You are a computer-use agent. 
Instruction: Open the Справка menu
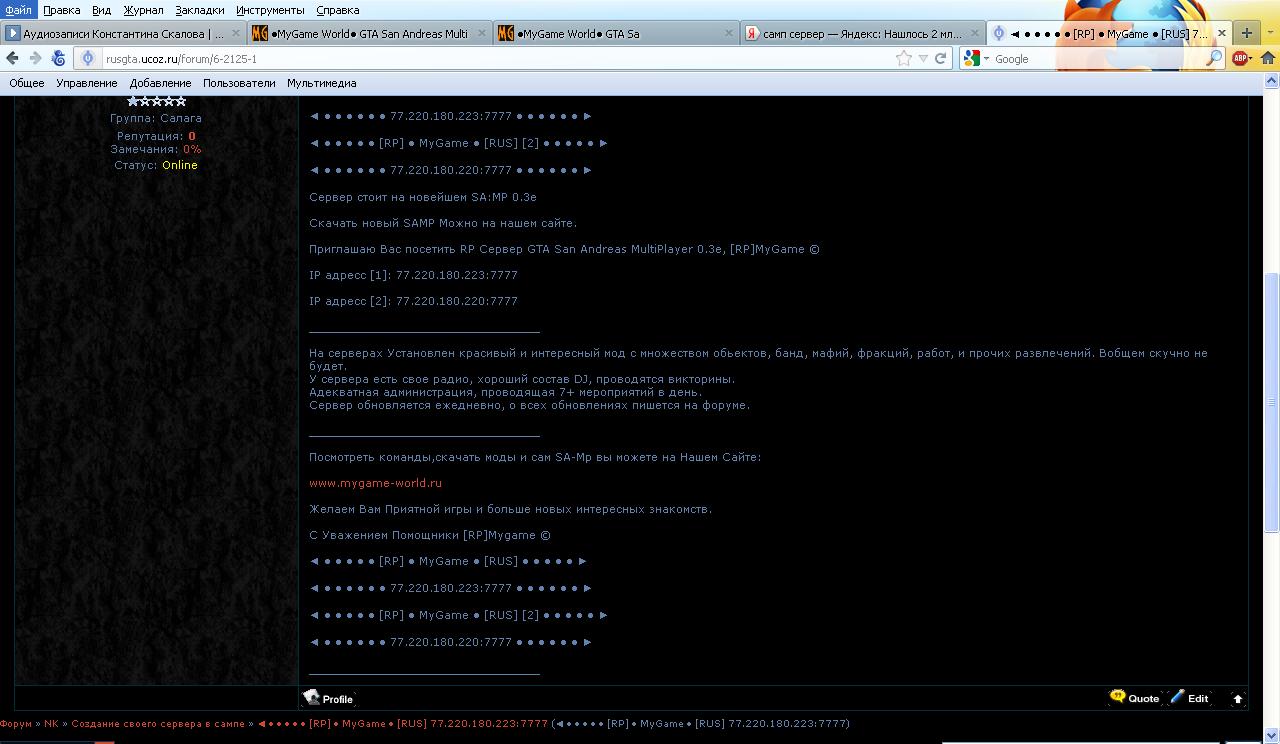pos(337,10)
